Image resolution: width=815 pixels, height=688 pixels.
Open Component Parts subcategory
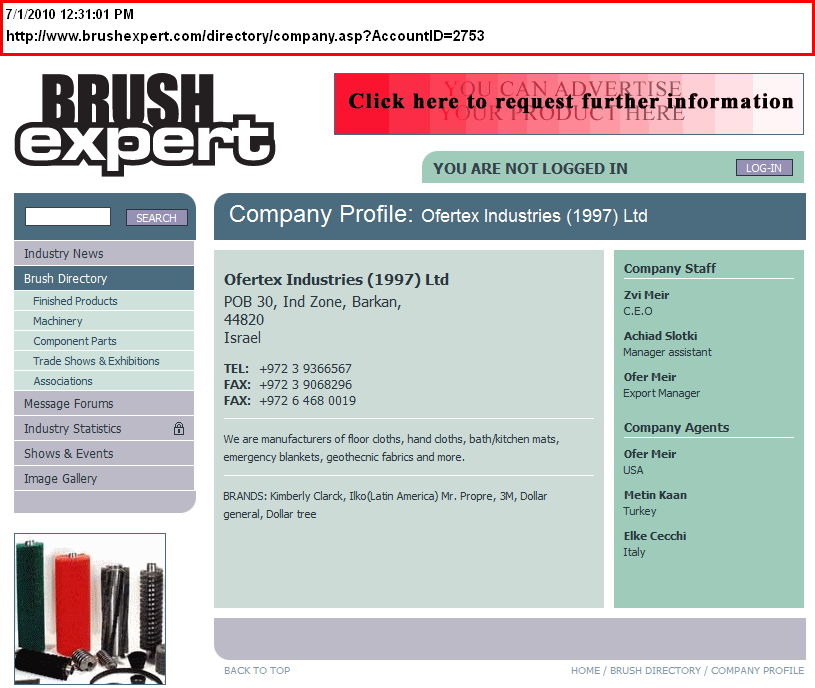click(x=75, y=341)
